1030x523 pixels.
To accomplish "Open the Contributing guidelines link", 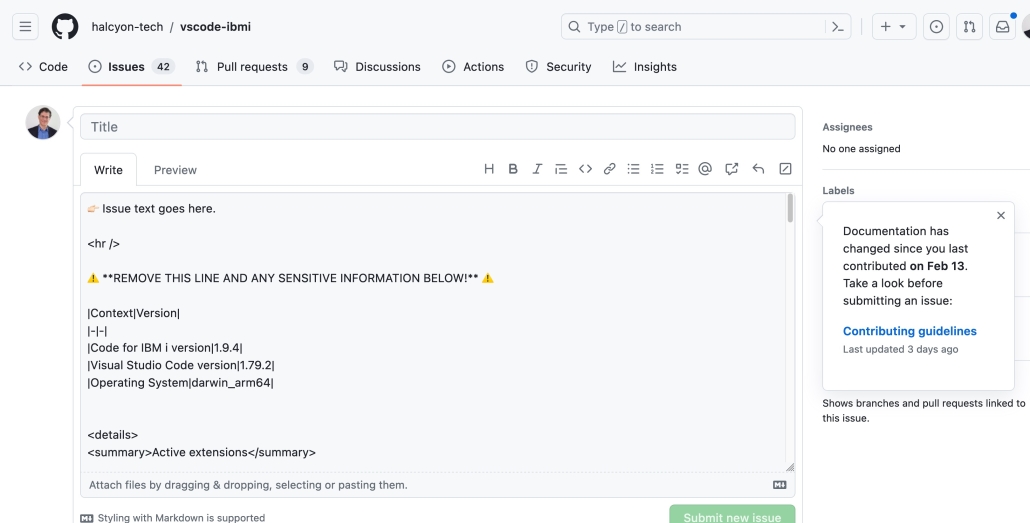I will point(910,331).
